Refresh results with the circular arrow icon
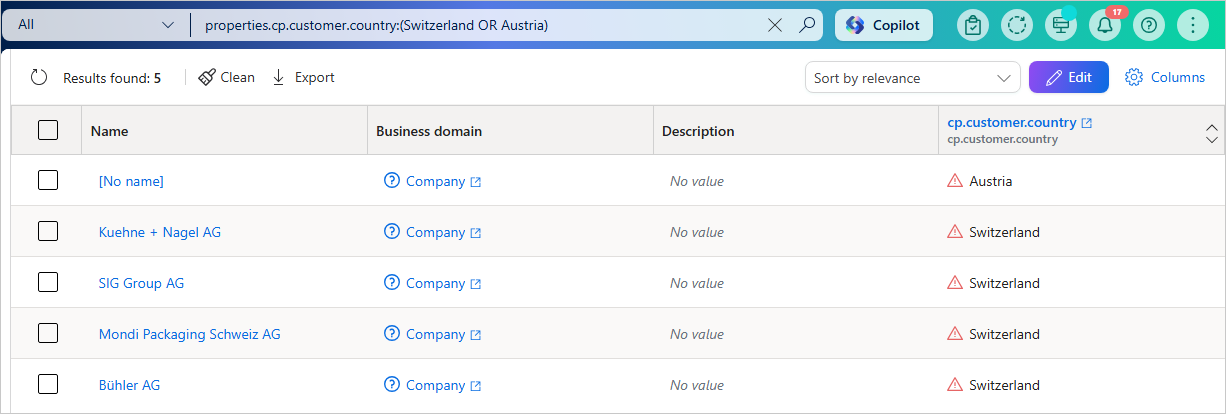This screenshot has width=1226, height=414. pos(39,78)
